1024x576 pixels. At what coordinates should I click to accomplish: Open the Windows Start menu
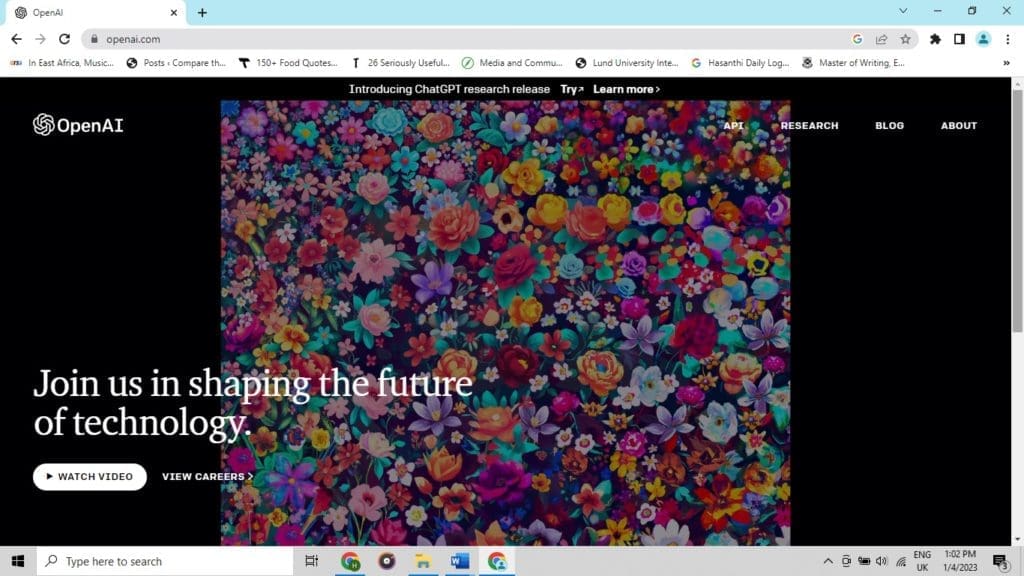point(18,561)
